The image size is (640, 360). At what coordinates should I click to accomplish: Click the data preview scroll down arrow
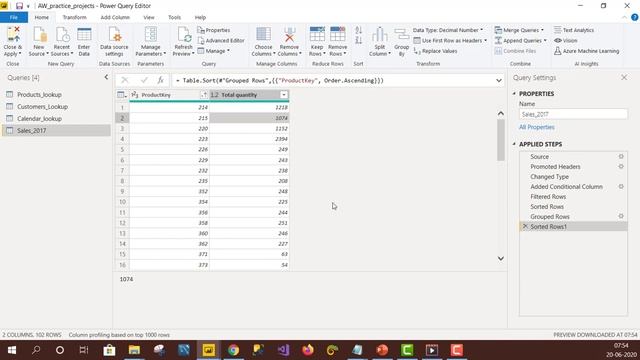(x=500, y=258)
